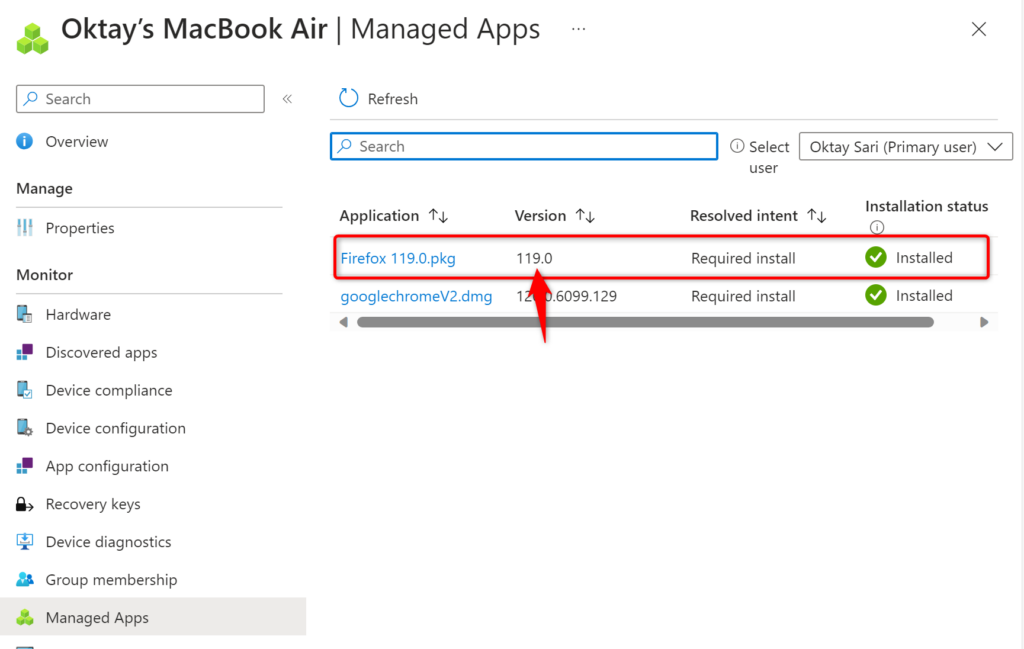The height and width of the screenshot is (649, 1024).
Task: Open Discovered apps
Action: tap(101, 353)
